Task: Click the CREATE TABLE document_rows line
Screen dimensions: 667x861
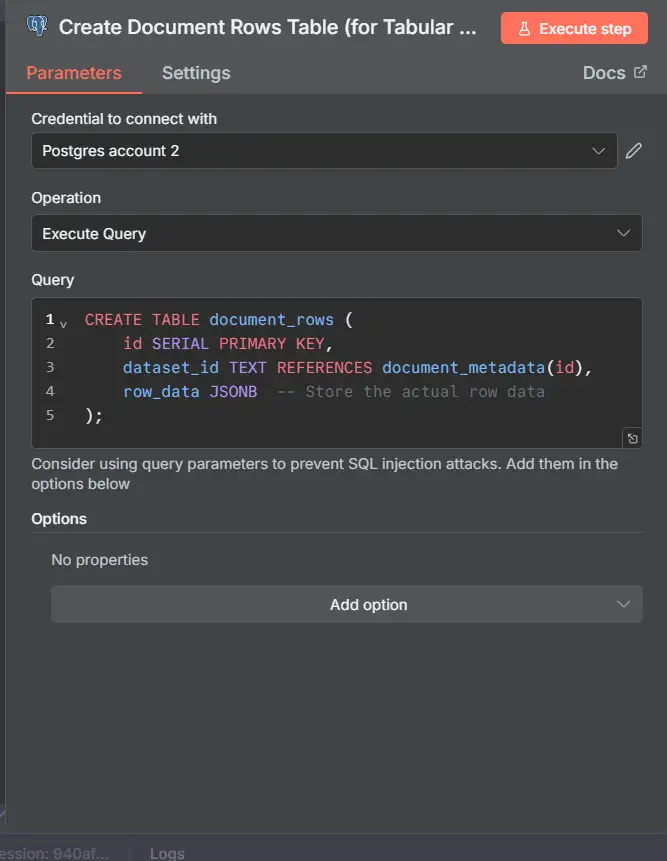Action: 218,320
